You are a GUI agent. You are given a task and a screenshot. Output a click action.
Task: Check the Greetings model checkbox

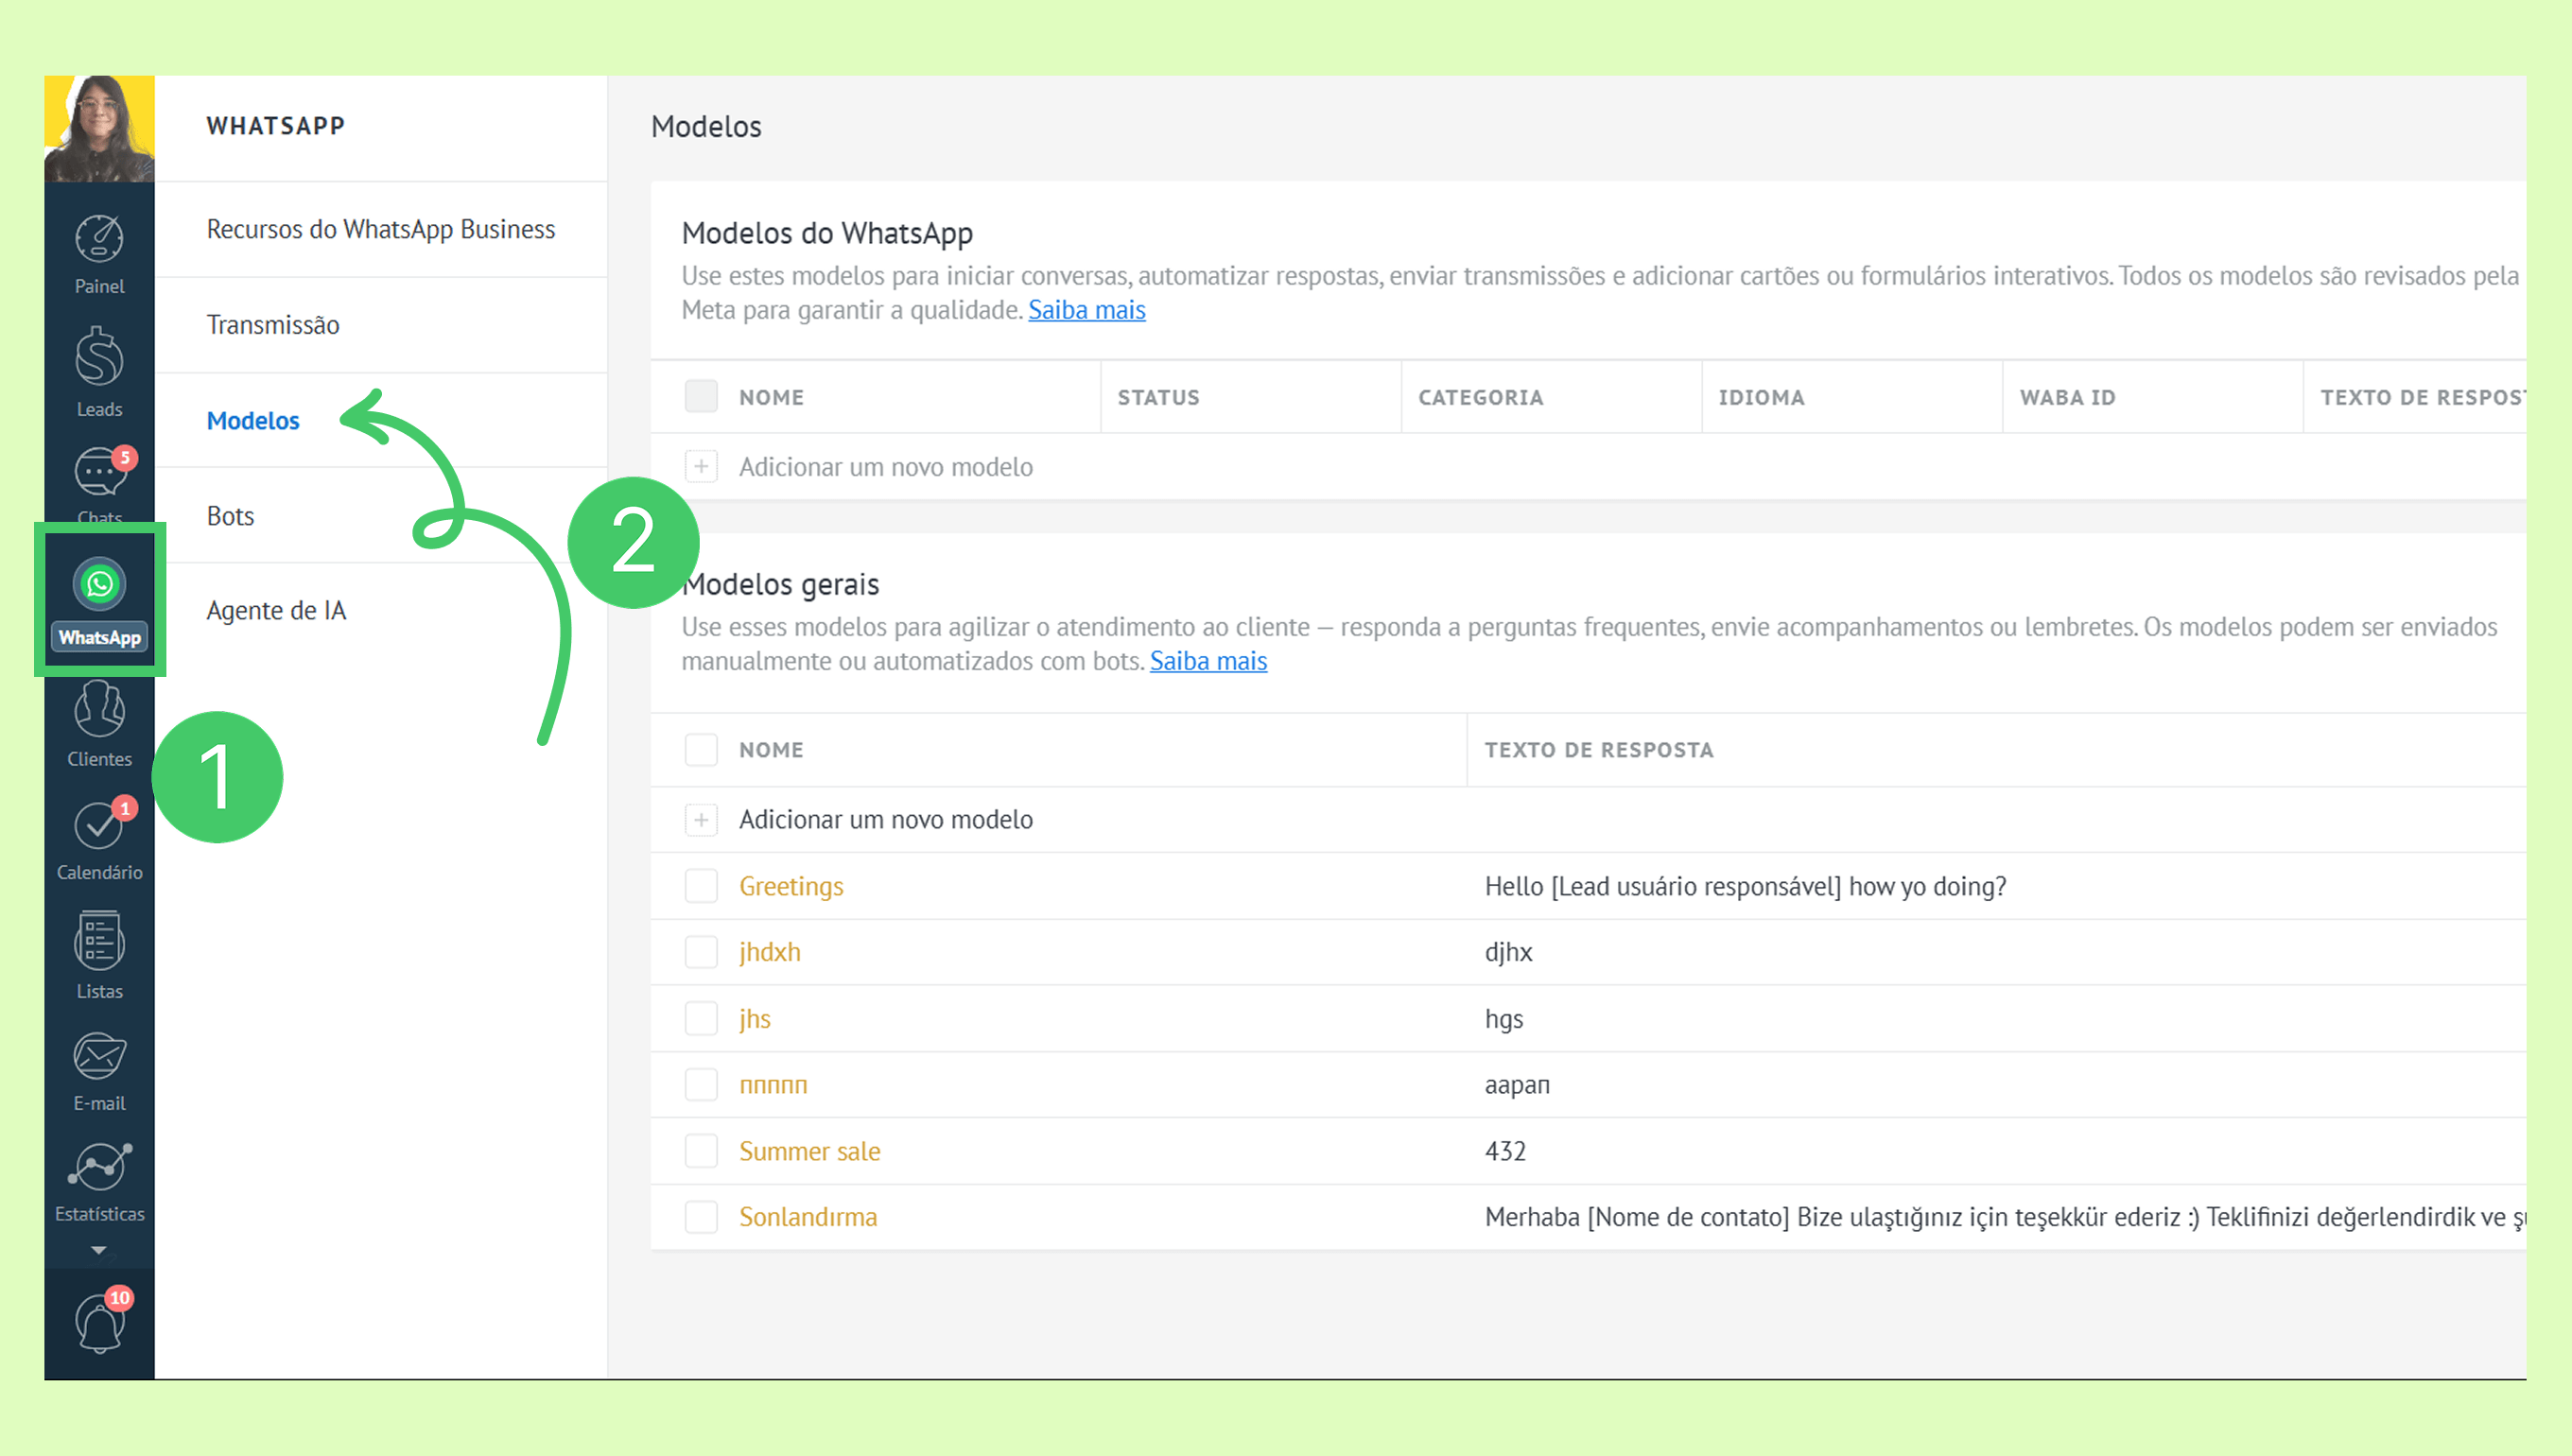click(x=701, y=886)
